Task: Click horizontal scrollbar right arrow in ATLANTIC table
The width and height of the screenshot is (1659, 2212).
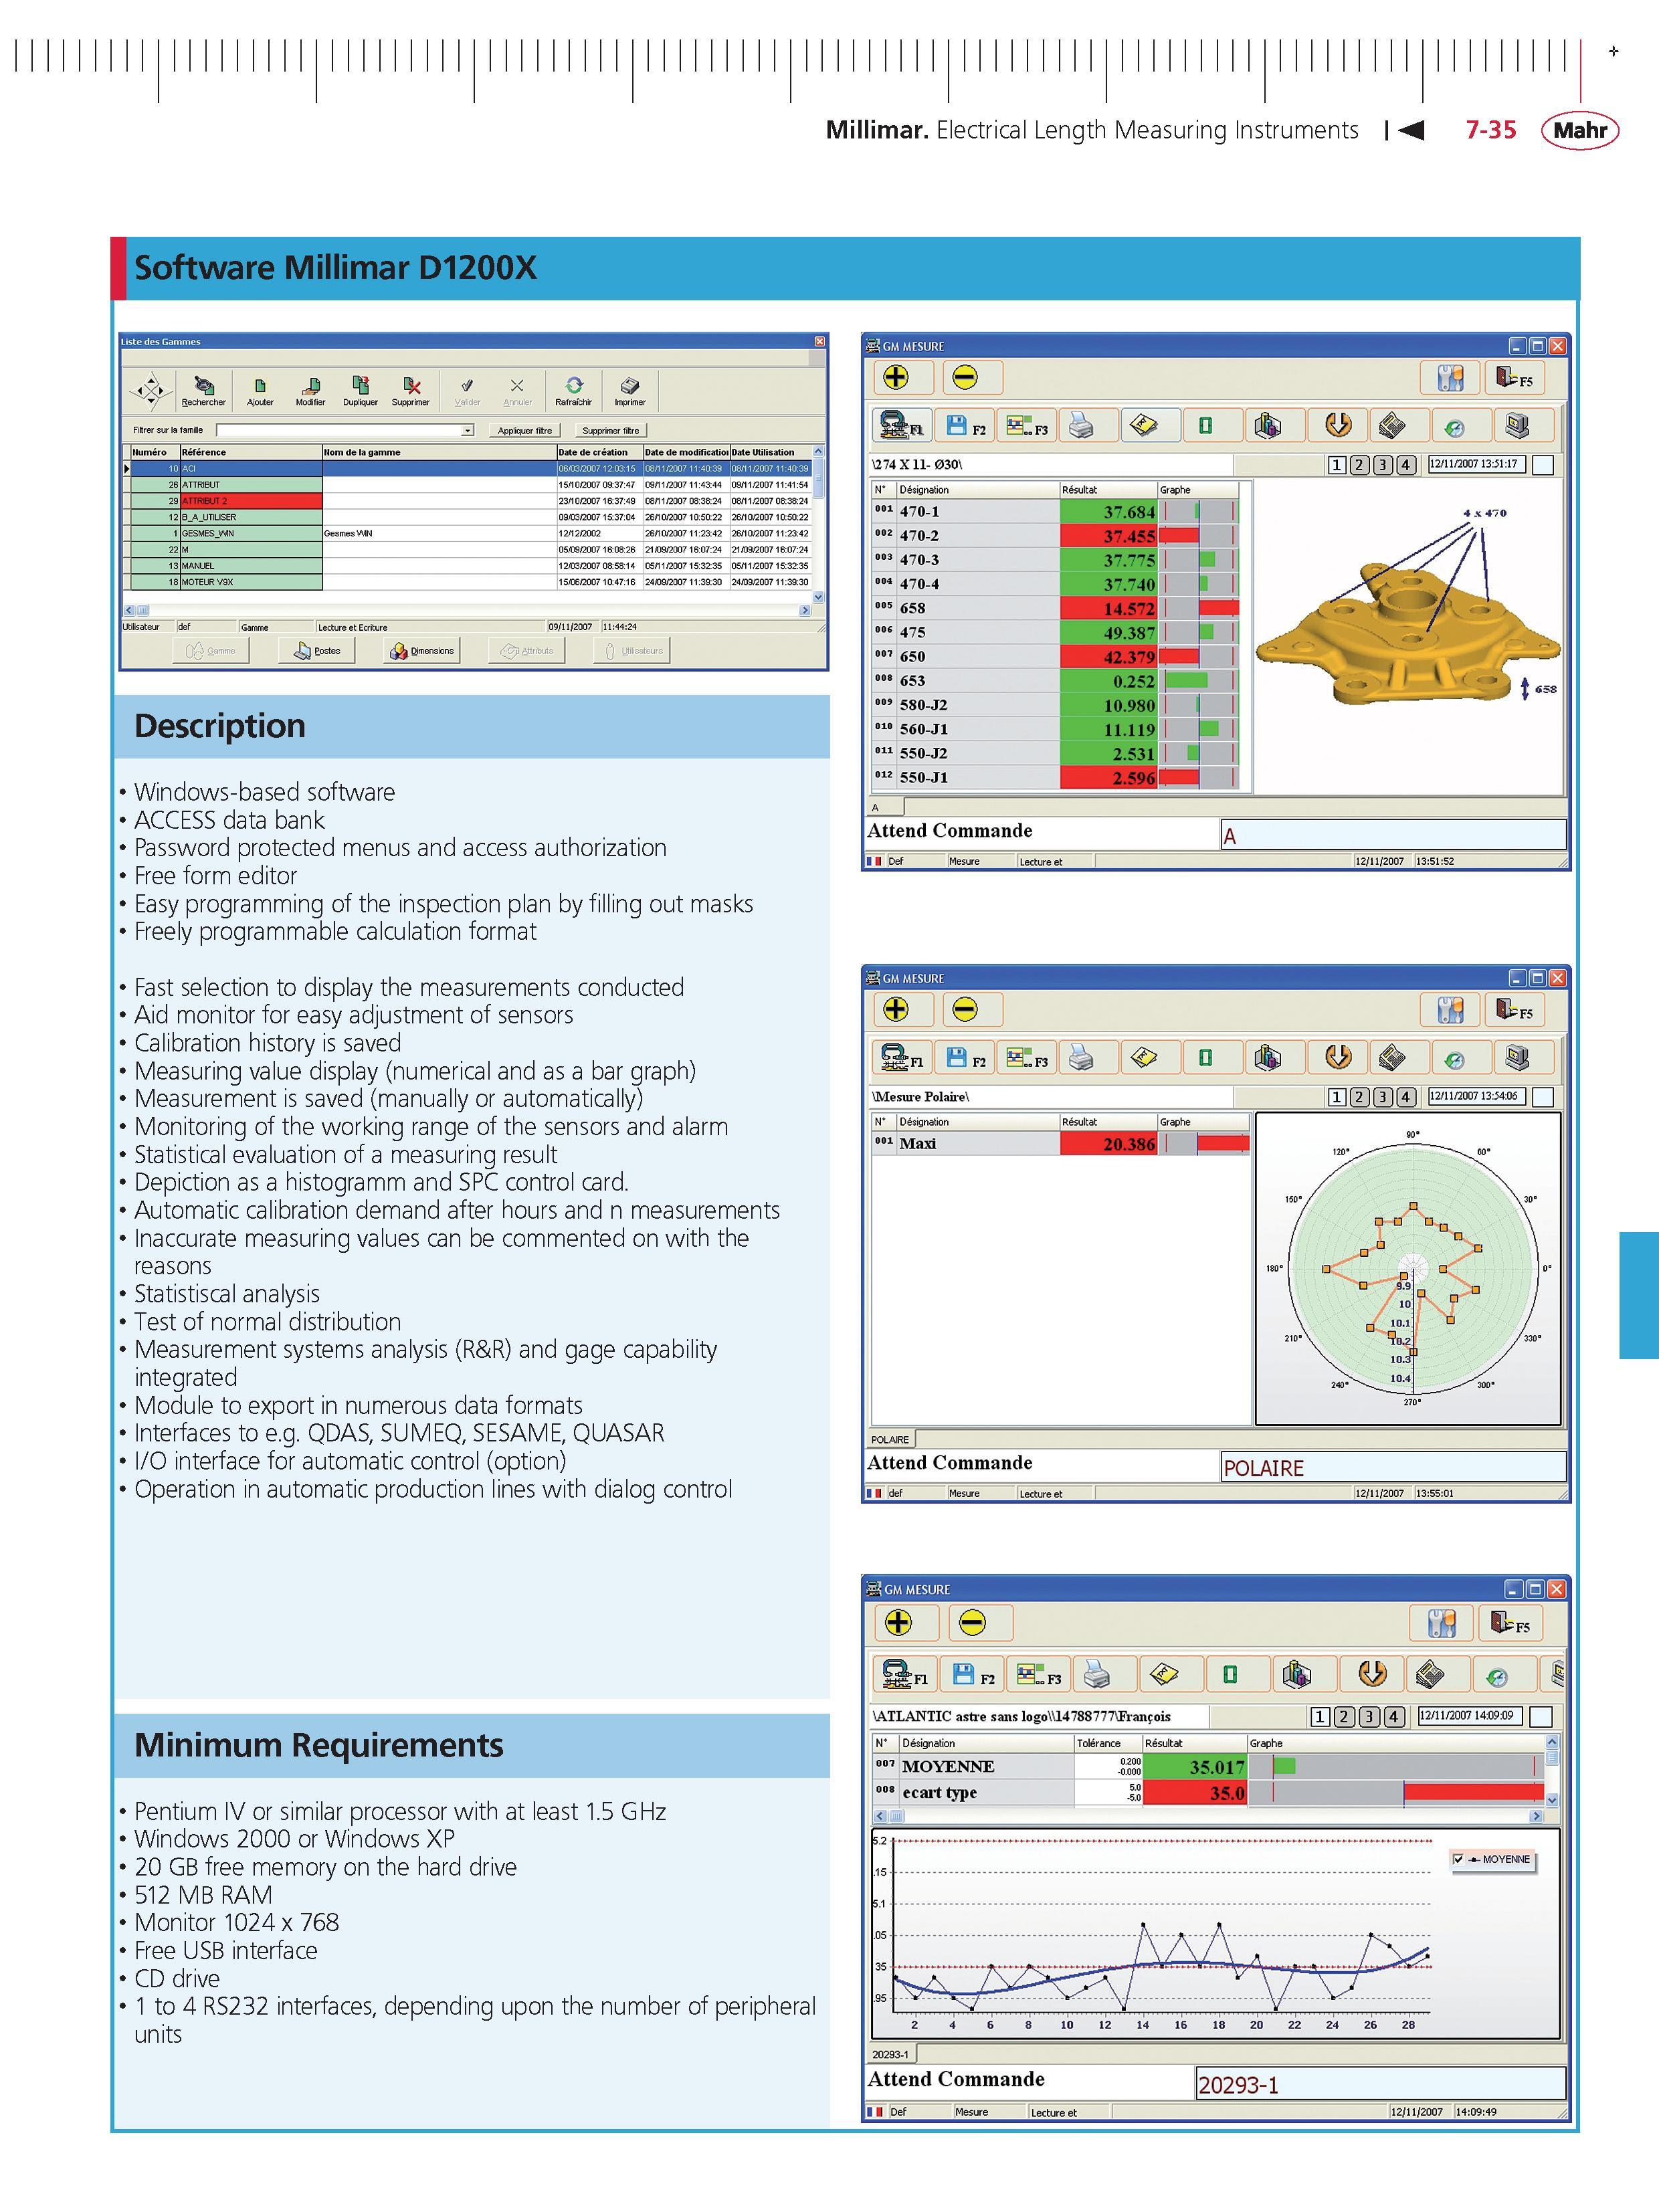Action: tap(1537, 1816)
